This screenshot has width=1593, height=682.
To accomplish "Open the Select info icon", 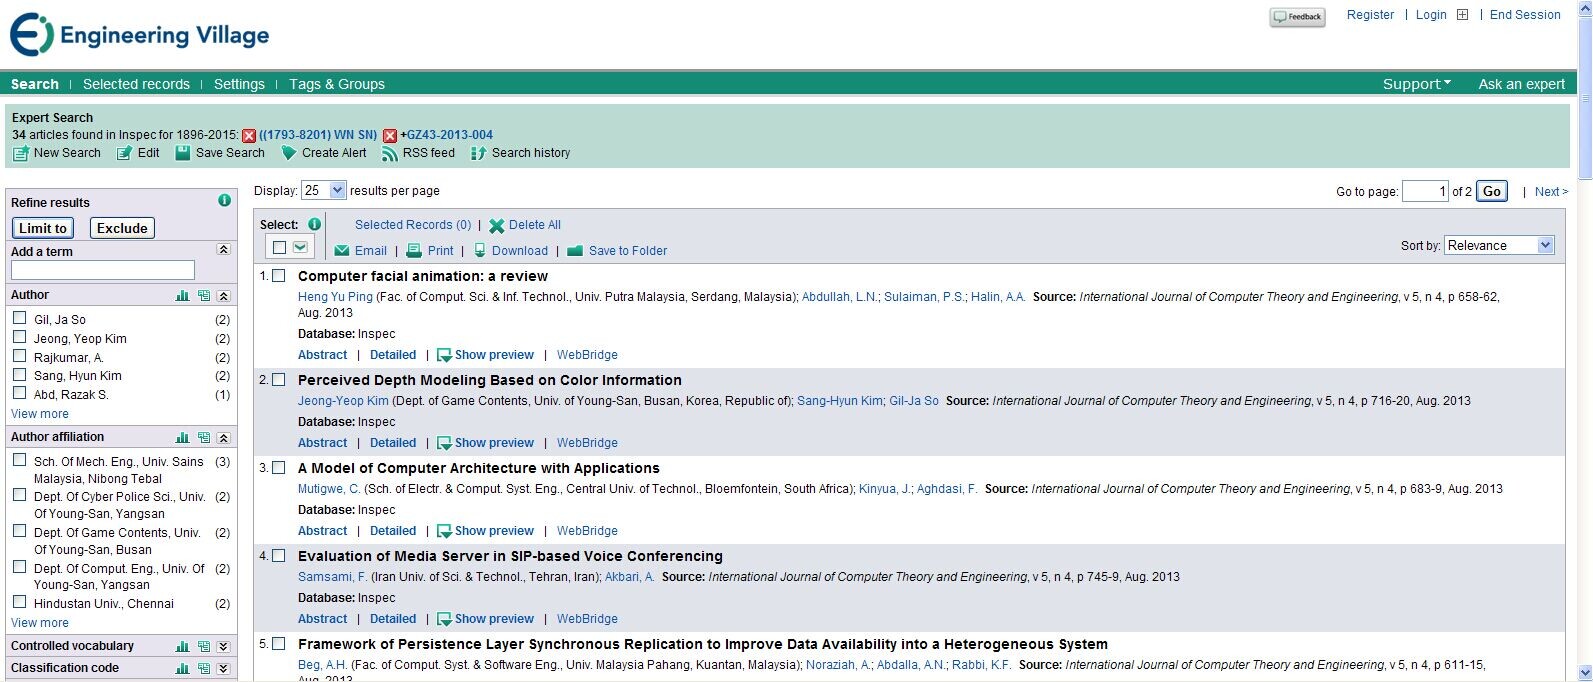I will [x=314, y=224].
